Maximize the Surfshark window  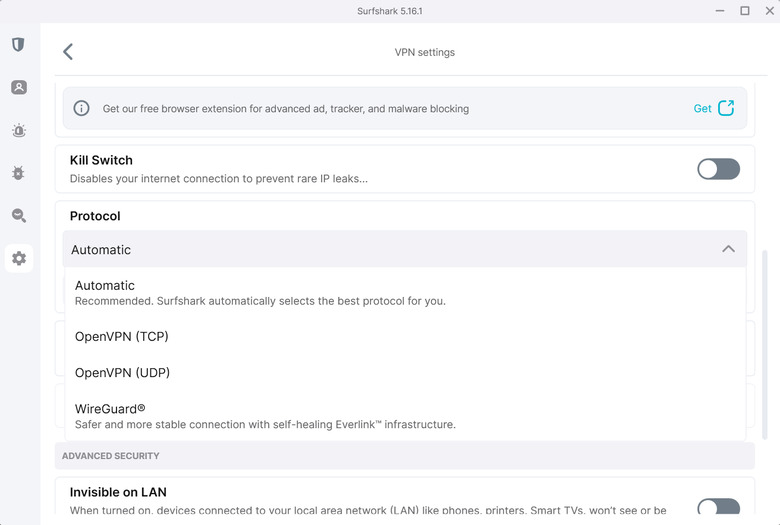(745, 10)
